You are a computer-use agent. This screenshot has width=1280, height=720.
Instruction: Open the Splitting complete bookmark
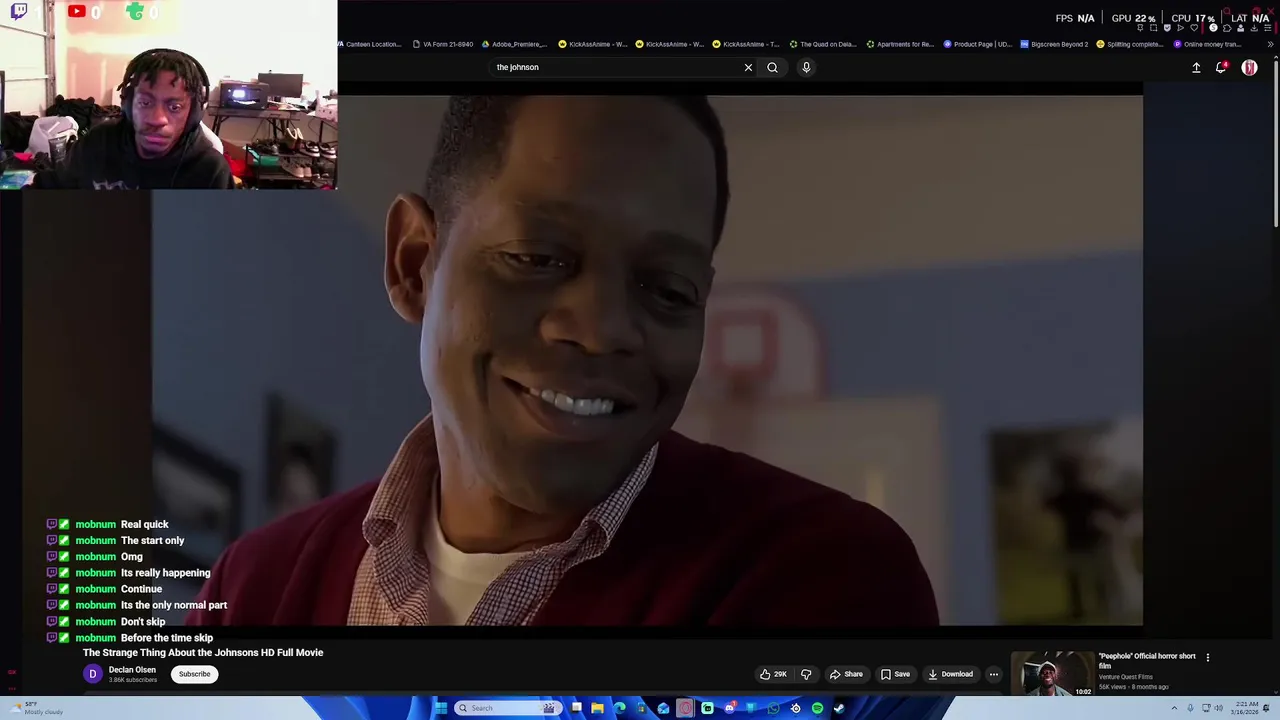tap(1130, 44)
